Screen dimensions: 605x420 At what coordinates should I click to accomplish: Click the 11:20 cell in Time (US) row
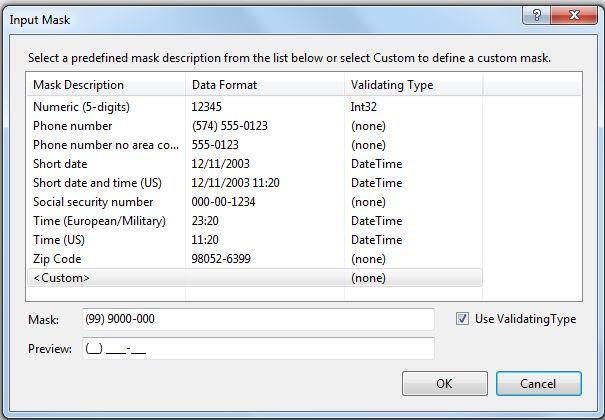click(205, 240)
